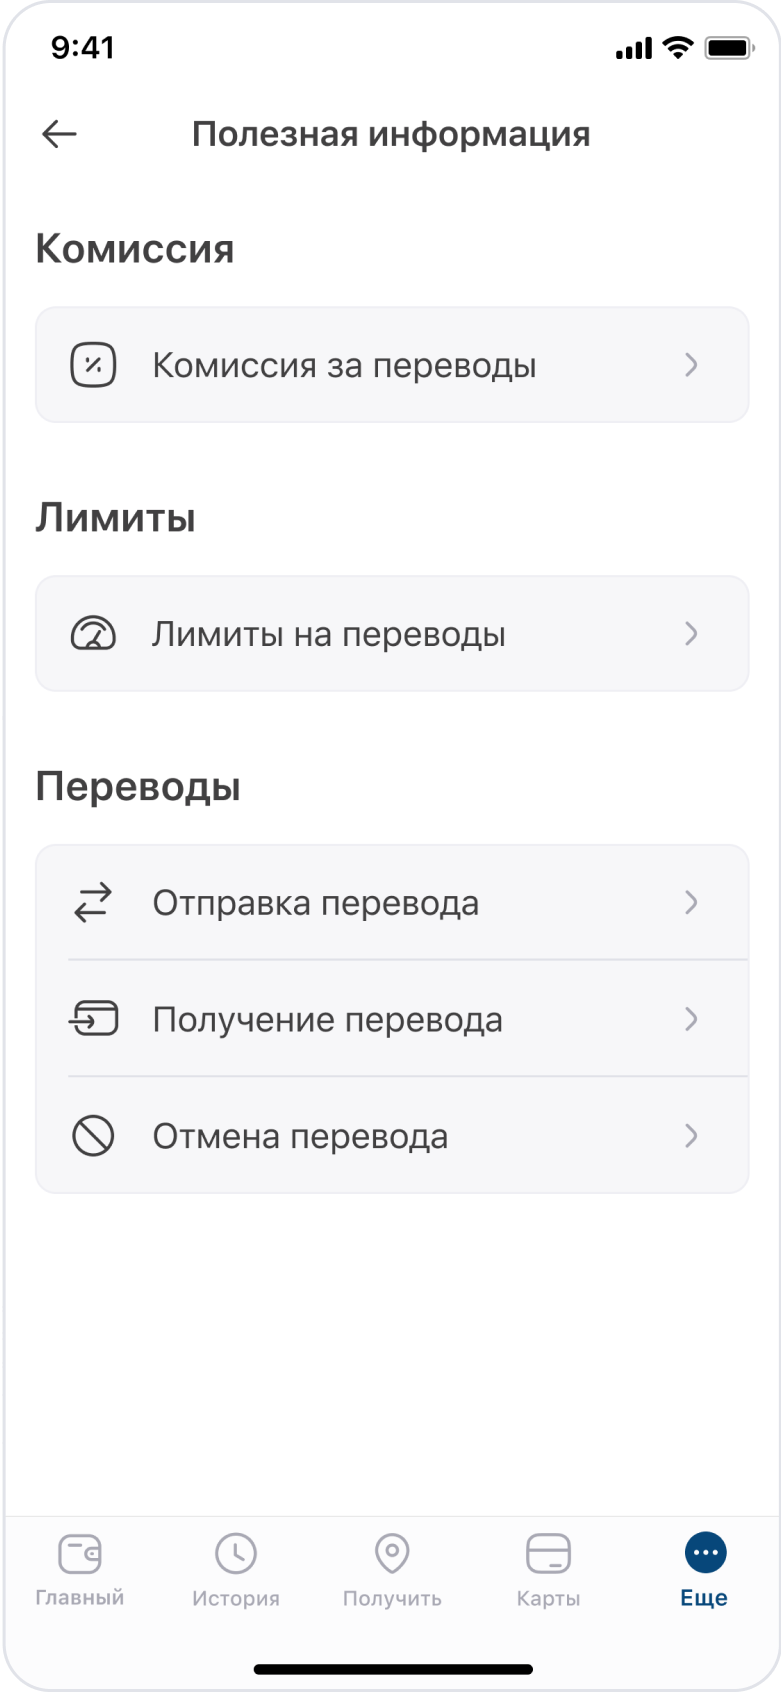Open the Отмена перевода item
781x1692 pixels.
point(392,1136)
